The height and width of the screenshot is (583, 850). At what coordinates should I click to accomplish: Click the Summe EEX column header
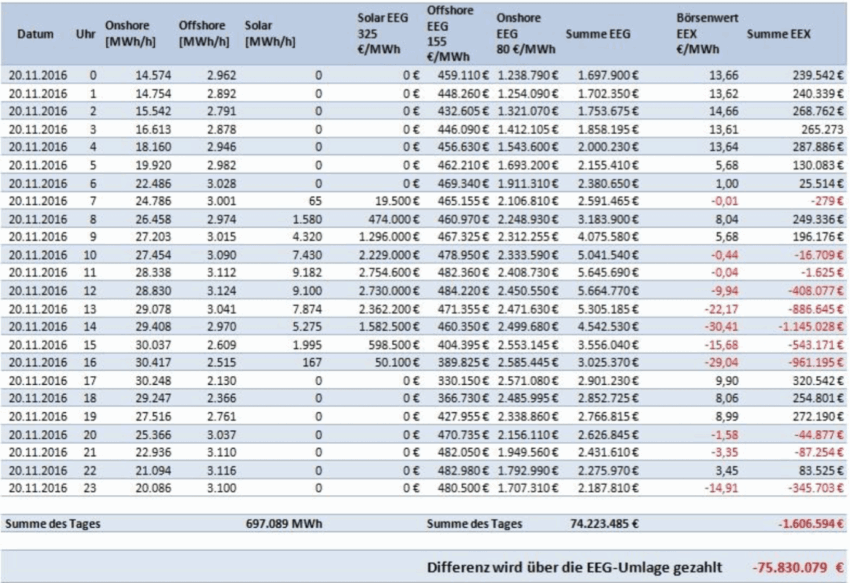click(779, 34)
